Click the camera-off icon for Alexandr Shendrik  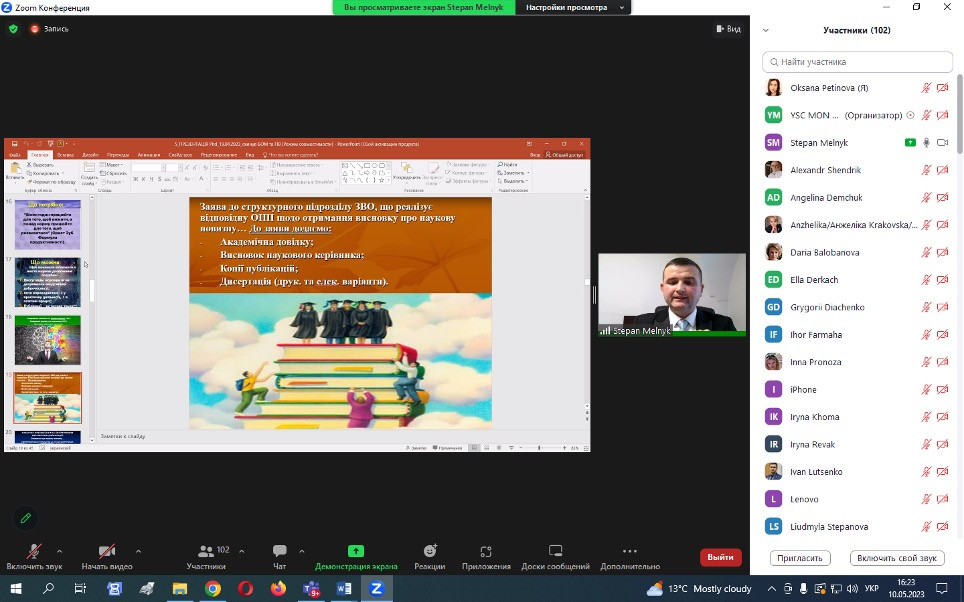coord(942,170)
